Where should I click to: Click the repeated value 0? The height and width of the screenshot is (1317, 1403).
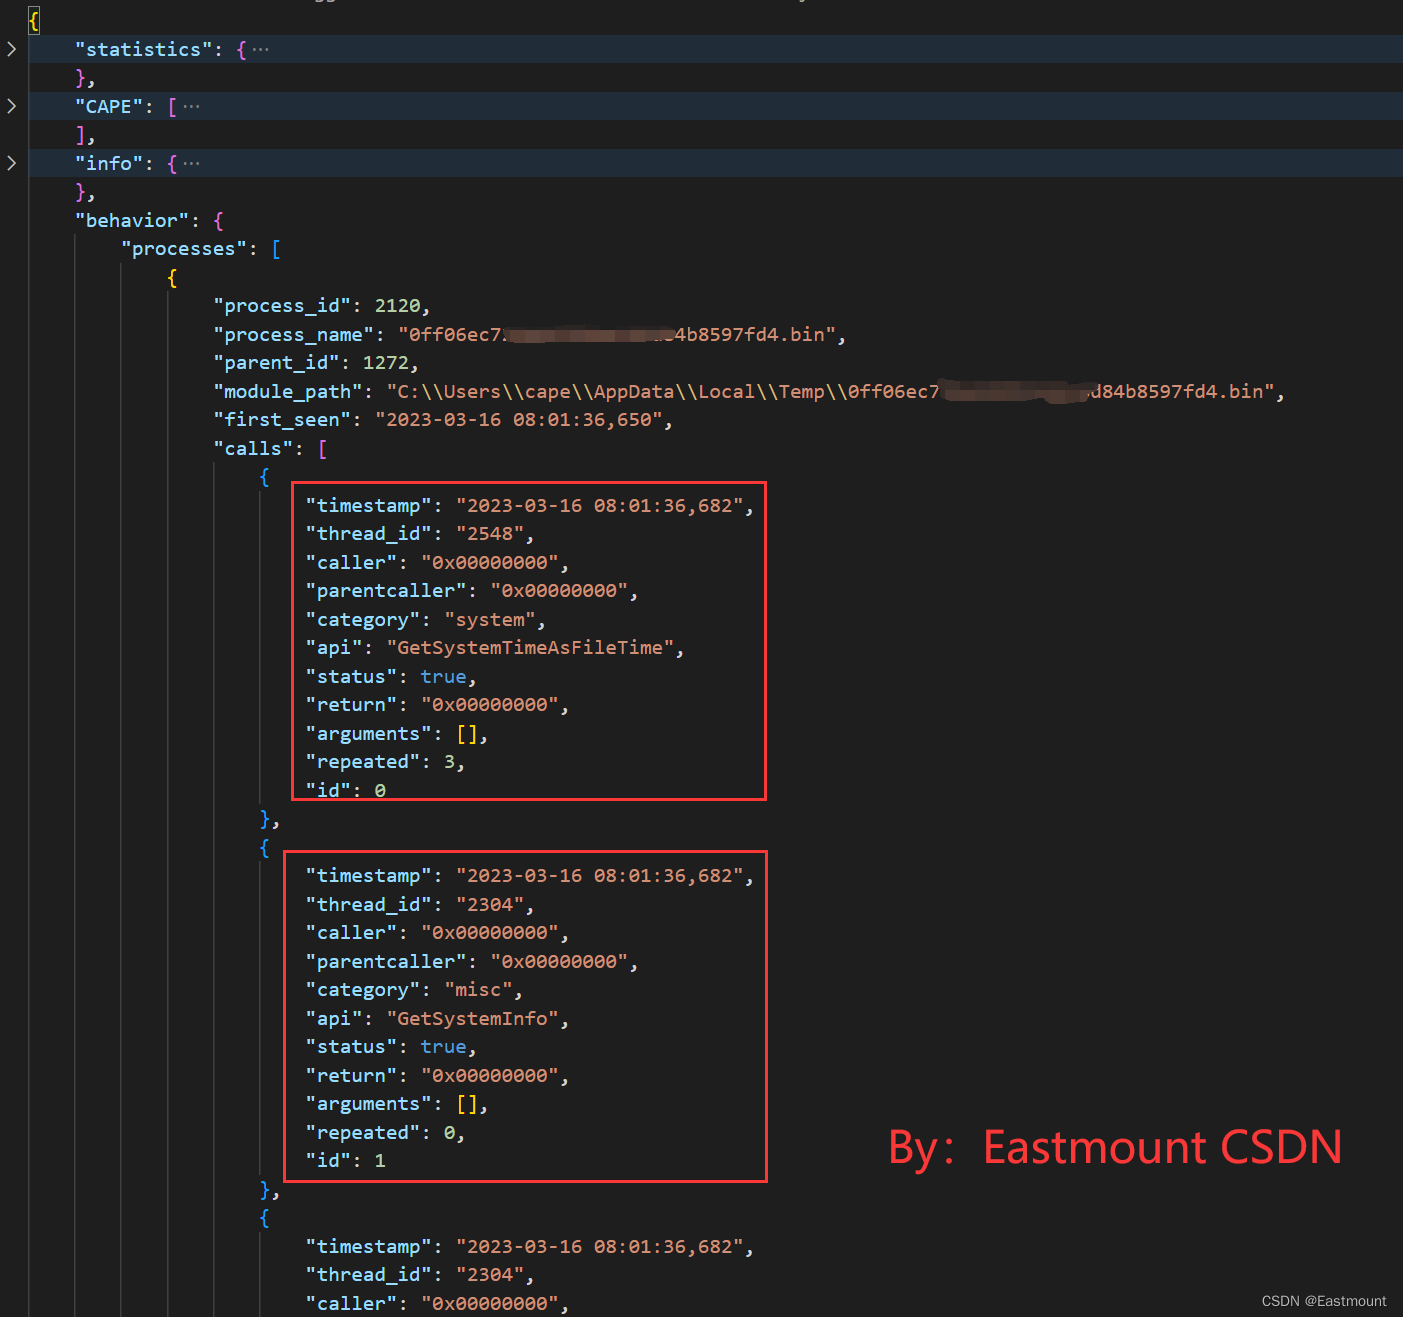pos(450,1133)
